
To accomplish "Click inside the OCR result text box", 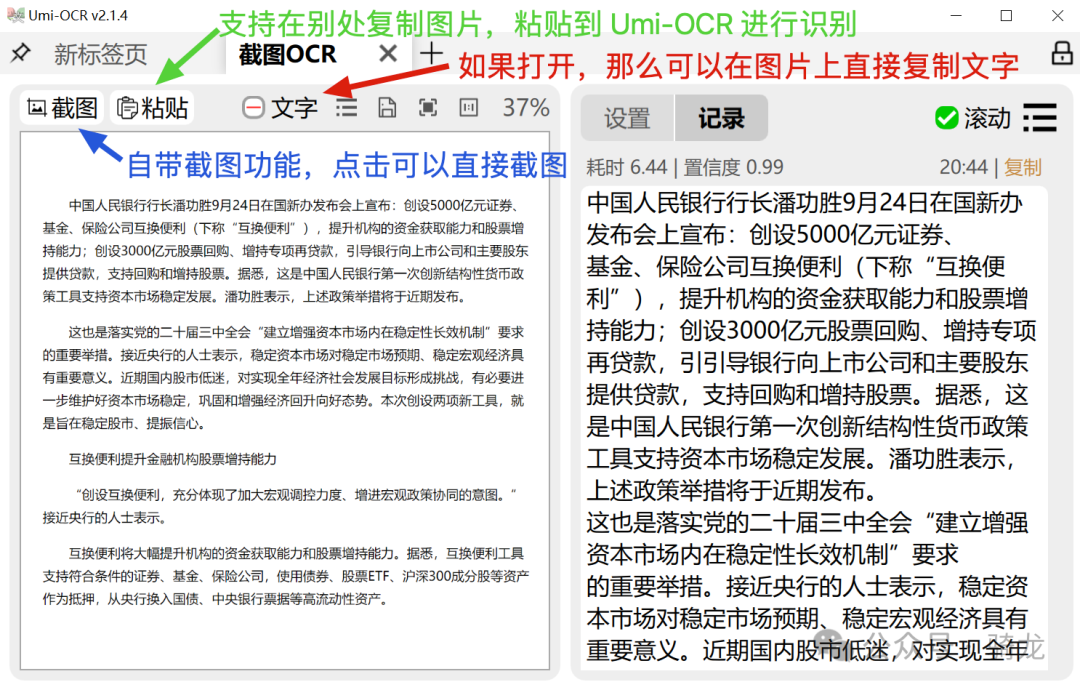I will pos(814,427).
